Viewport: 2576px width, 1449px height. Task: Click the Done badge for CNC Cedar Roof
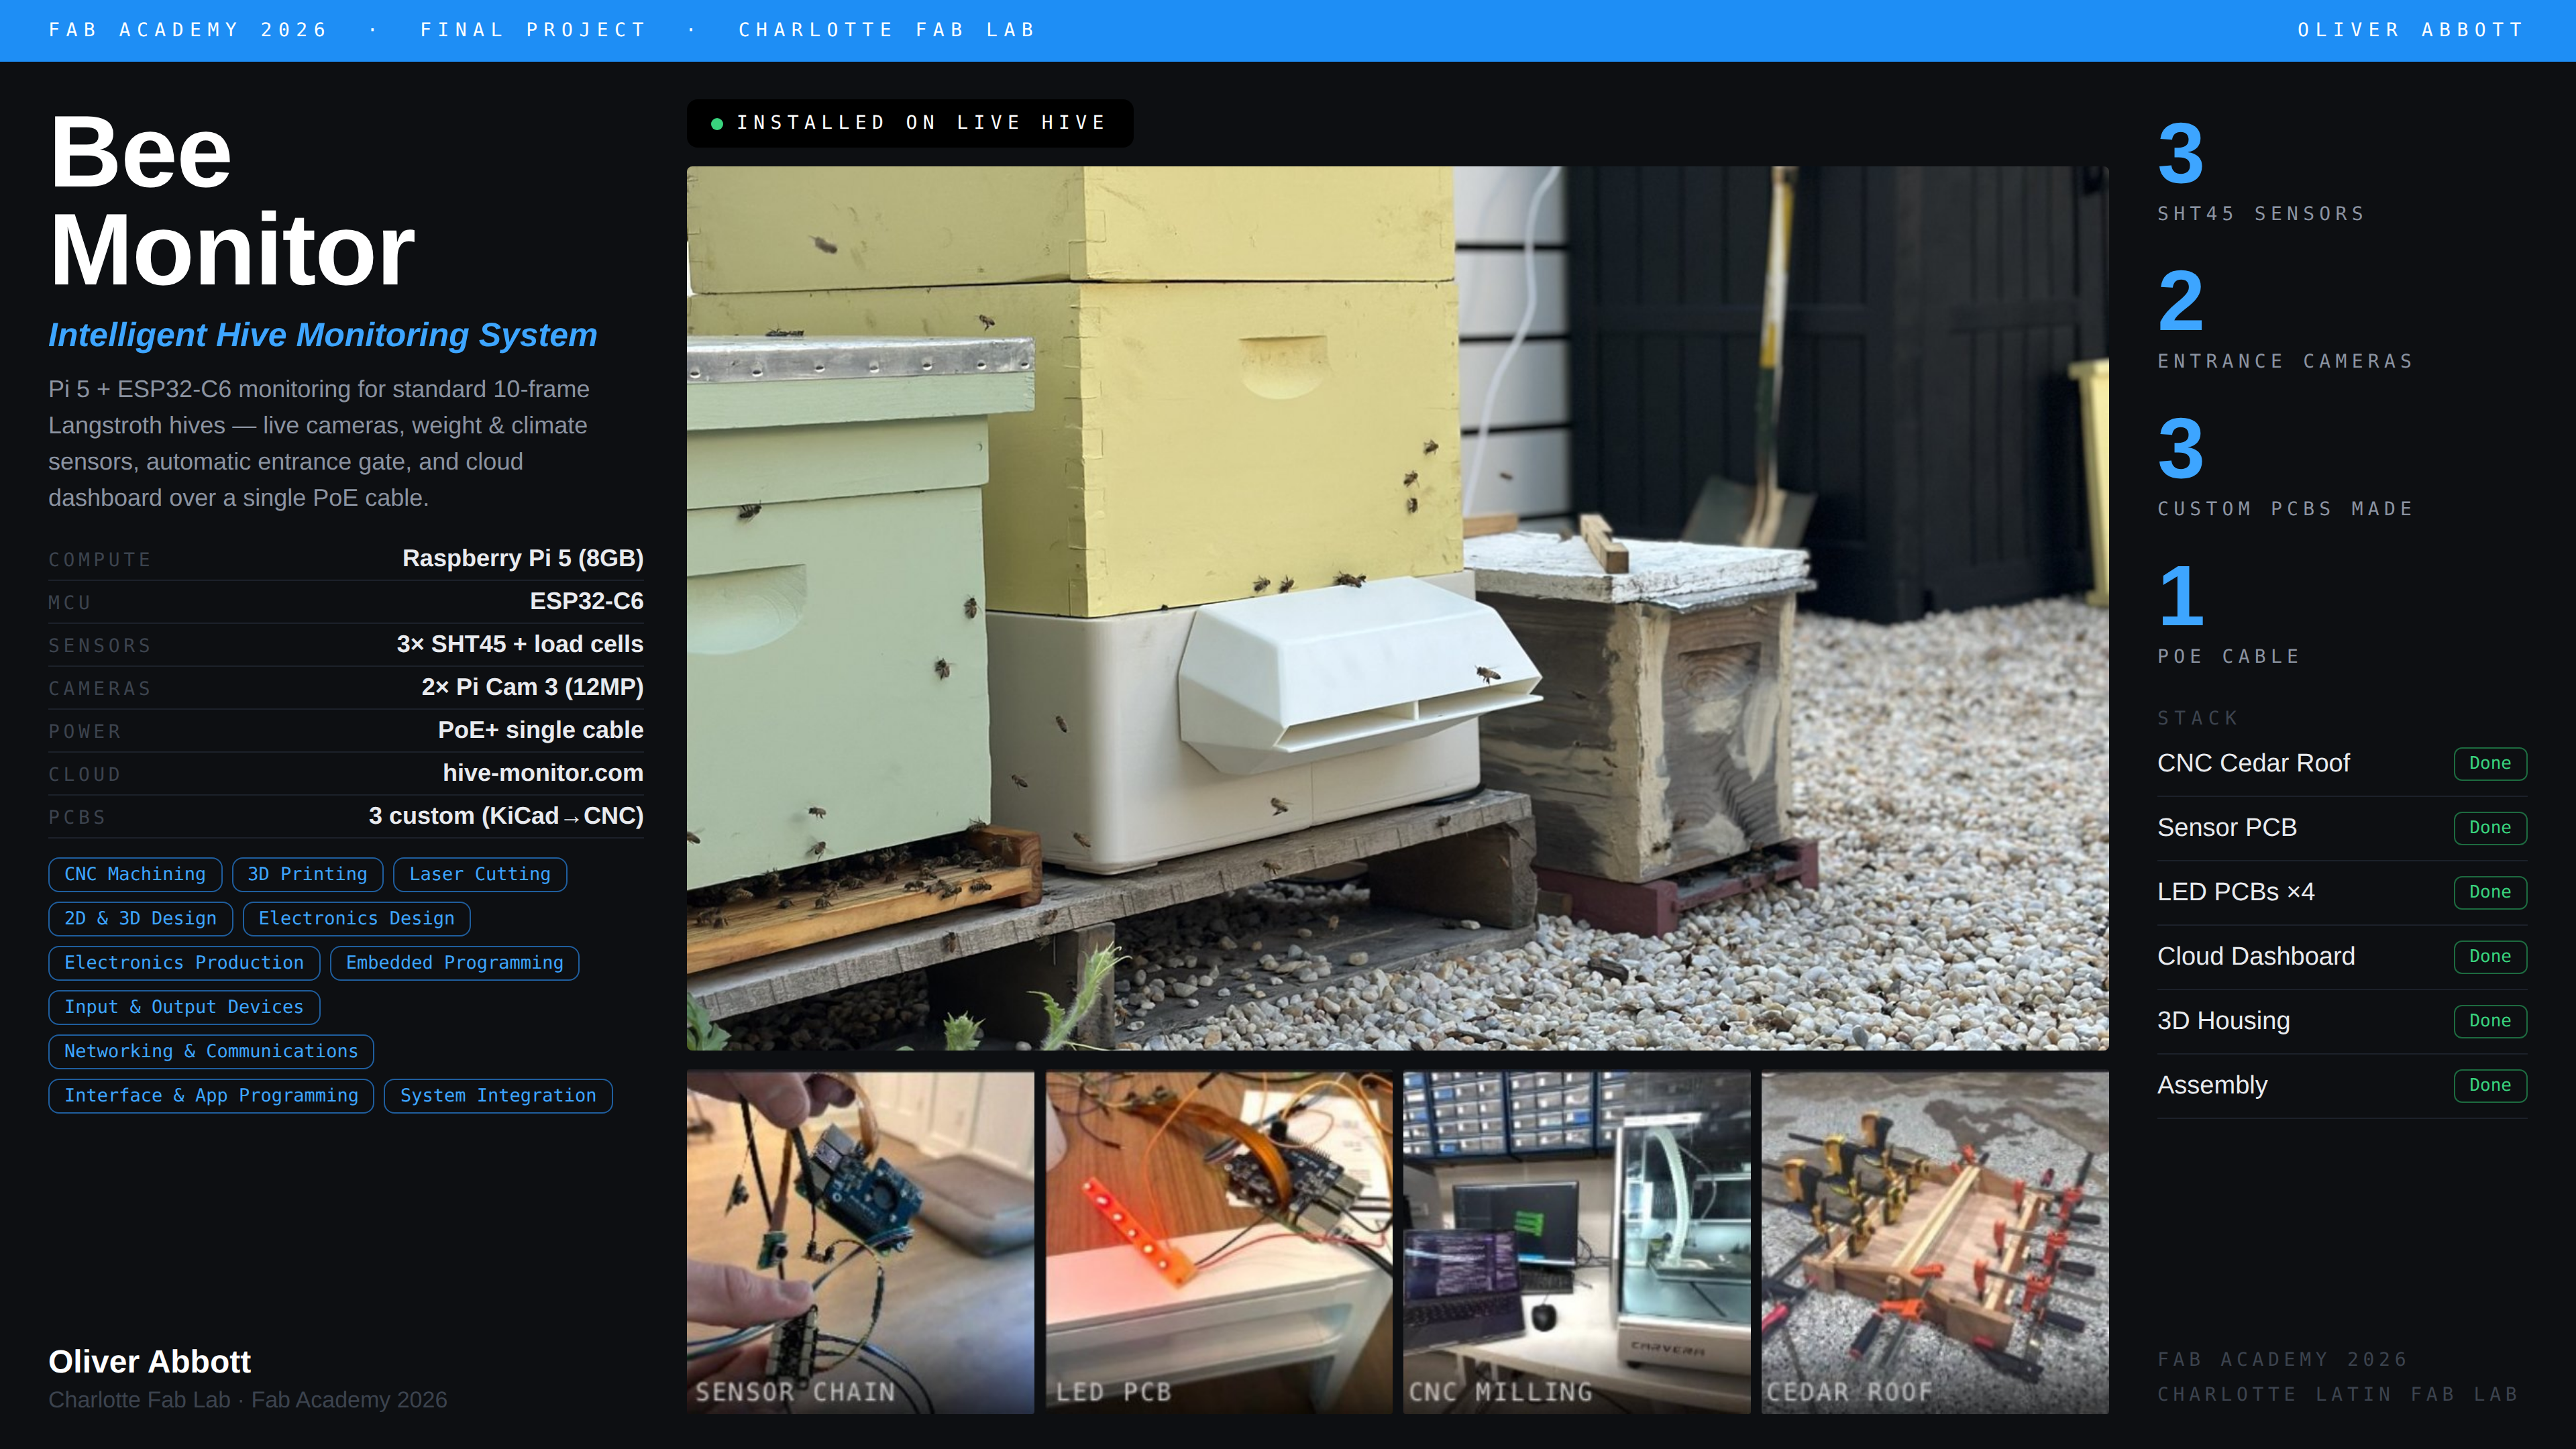pyautogui.click(x=2490, y=763)
